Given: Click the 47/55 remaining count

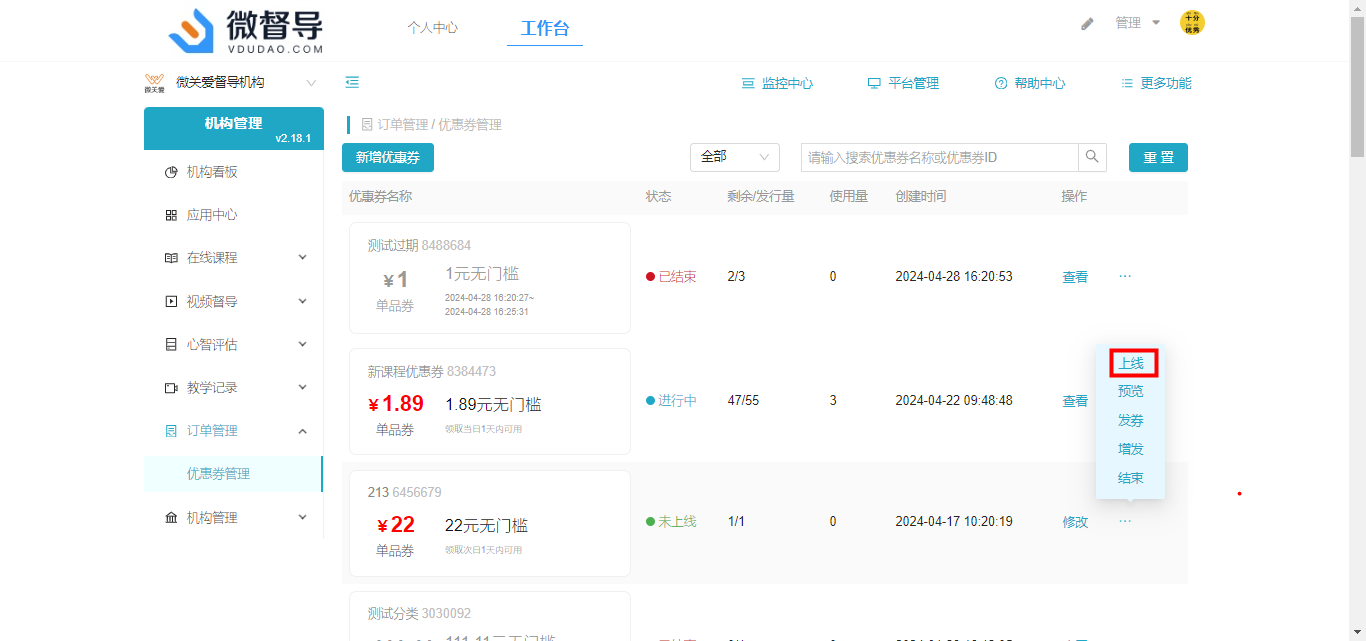Looking at the screenshot, I should pos(743,401).
